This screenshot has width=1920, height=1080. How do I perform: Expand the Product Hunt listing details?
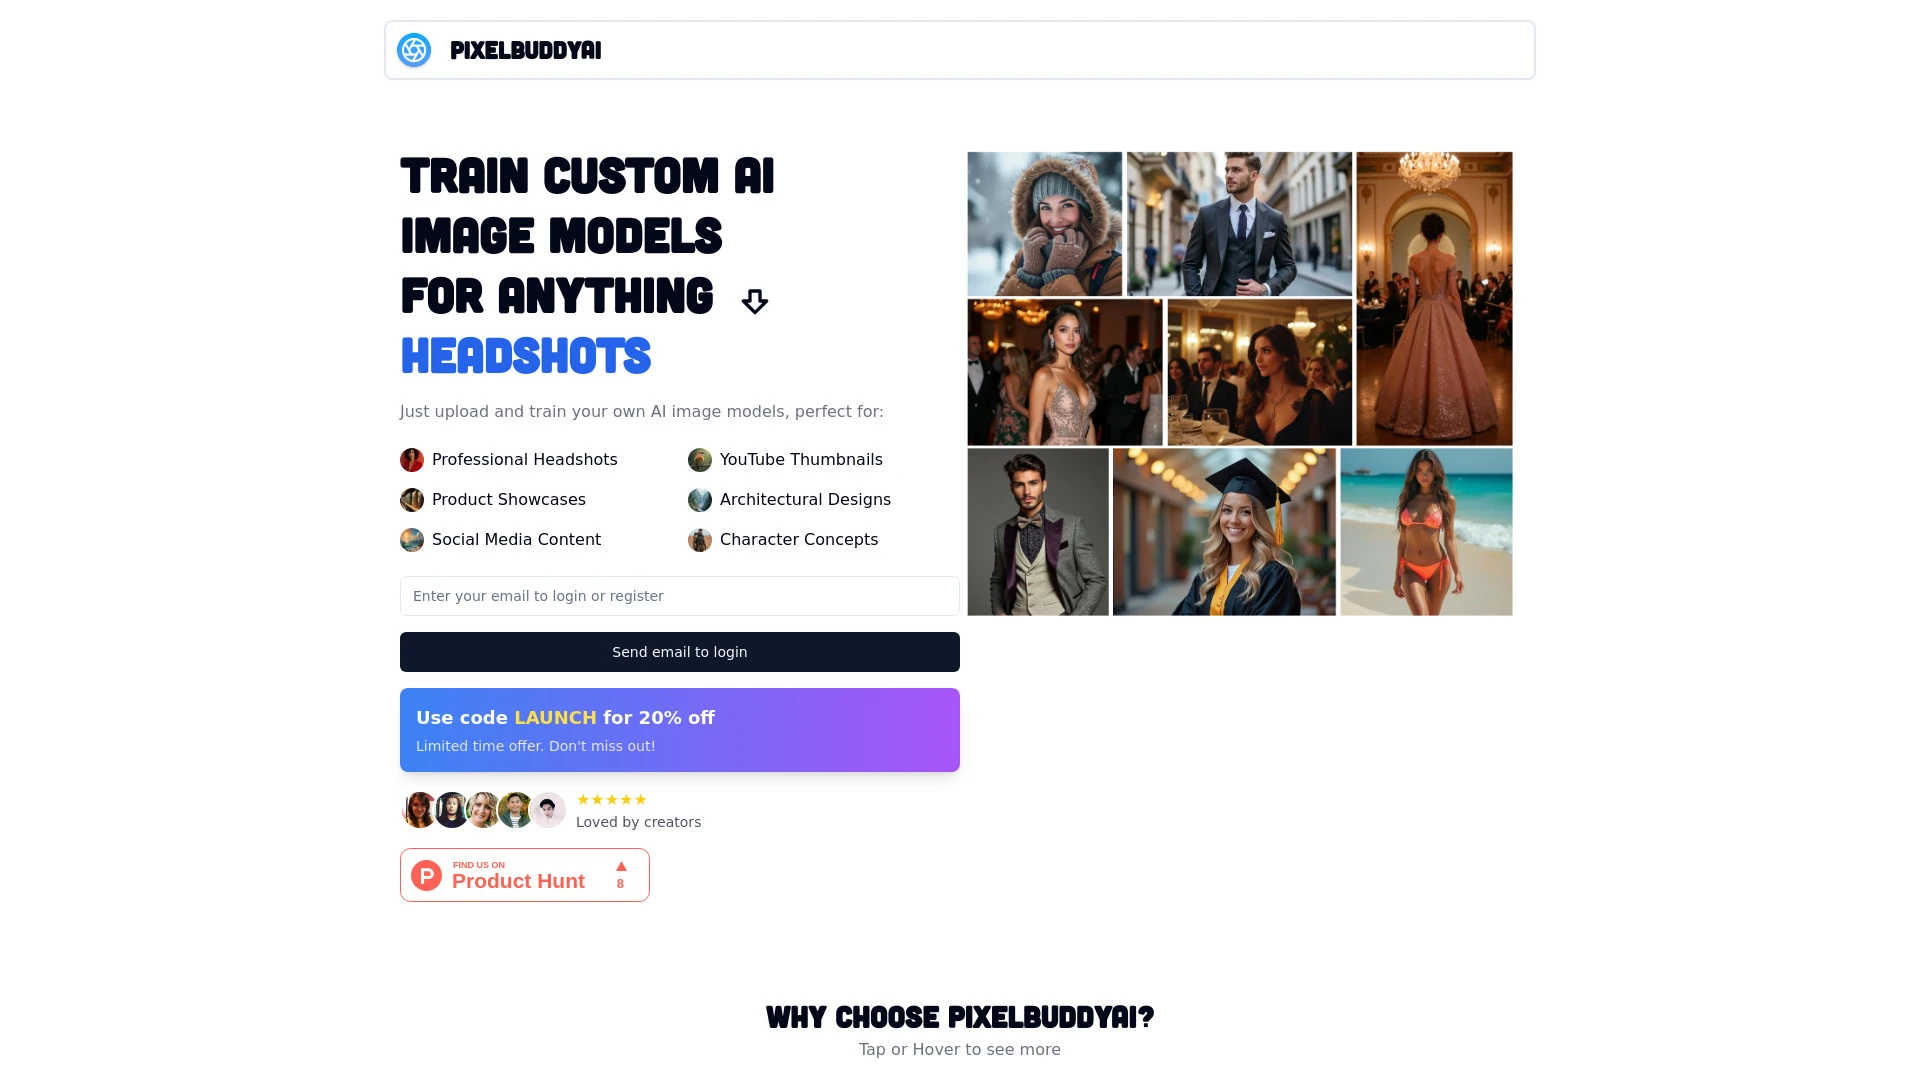coord(525,874)
